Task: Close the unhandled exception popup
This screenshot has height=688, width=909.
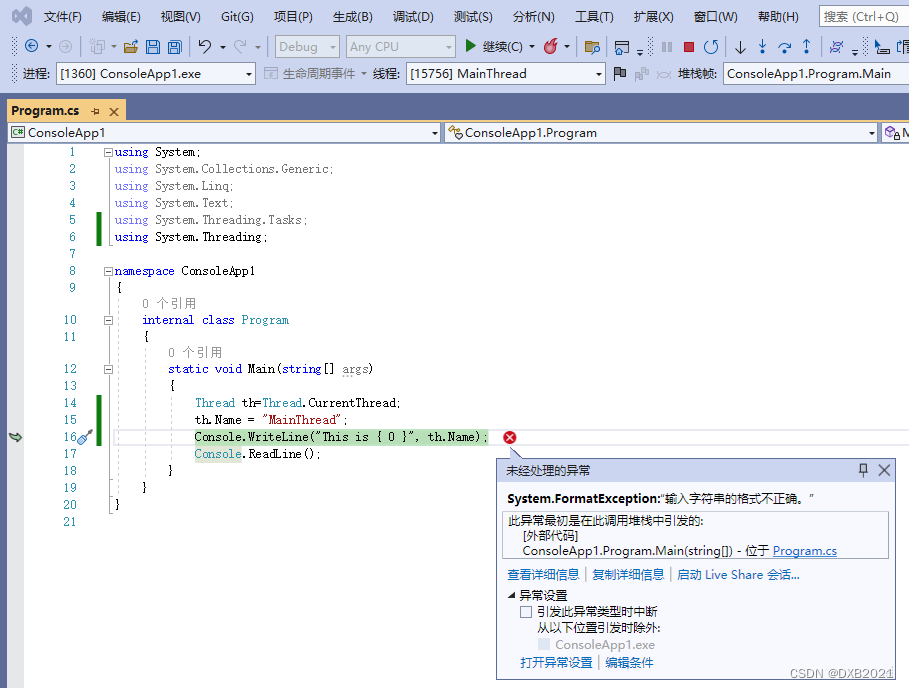Action: coord(884,470)
